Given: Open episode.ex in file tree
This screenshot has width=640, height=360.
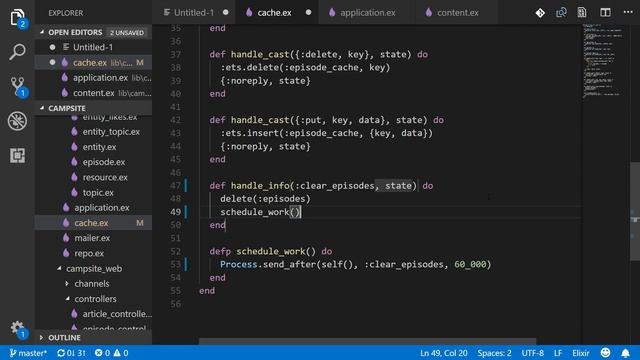Looking at the screenshot, I should click(104, 162).
